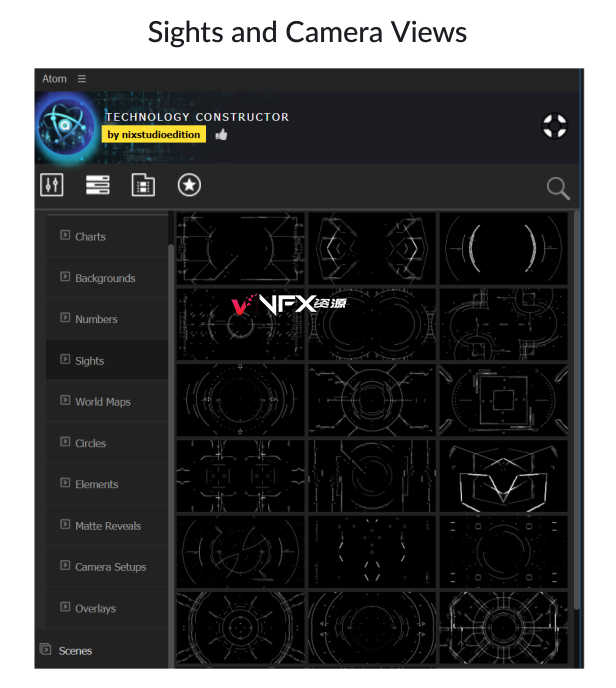Viewport: 616px width, 688px height.
Task: Show favorites with the star icon
Action: (189, 185)
